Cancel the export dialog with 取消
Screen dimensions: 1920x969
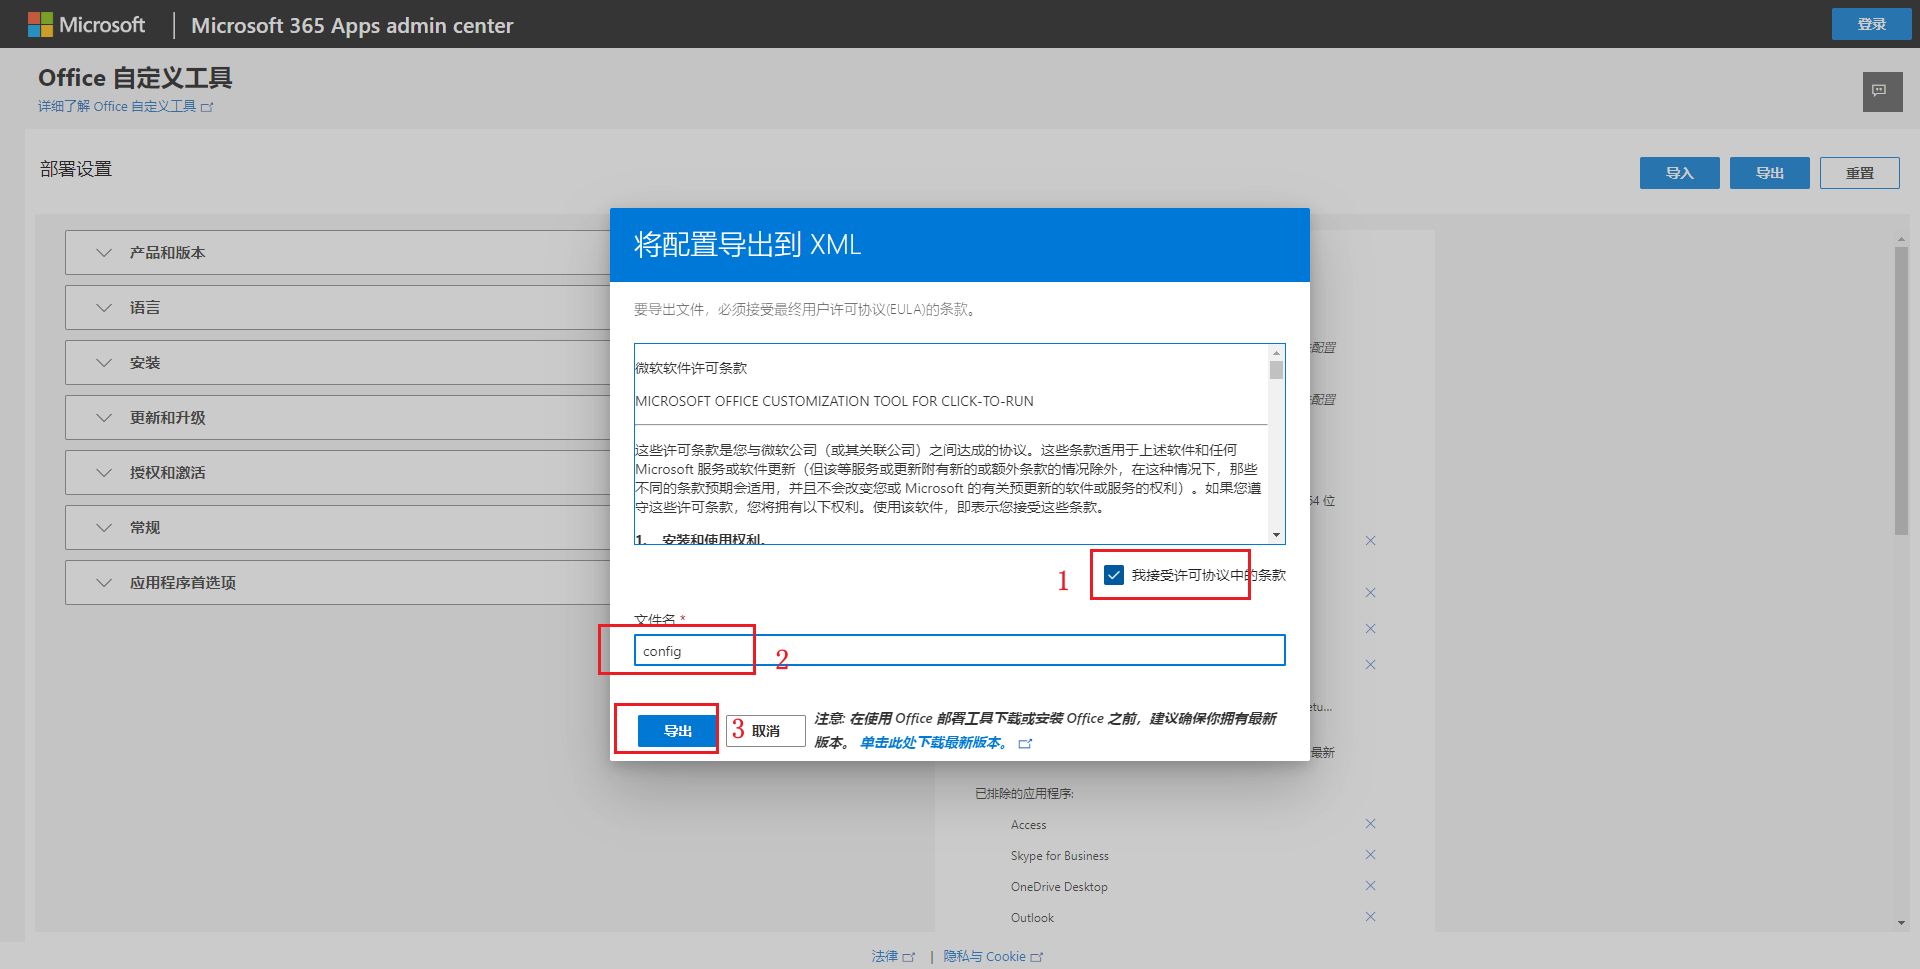click(766, 731)
